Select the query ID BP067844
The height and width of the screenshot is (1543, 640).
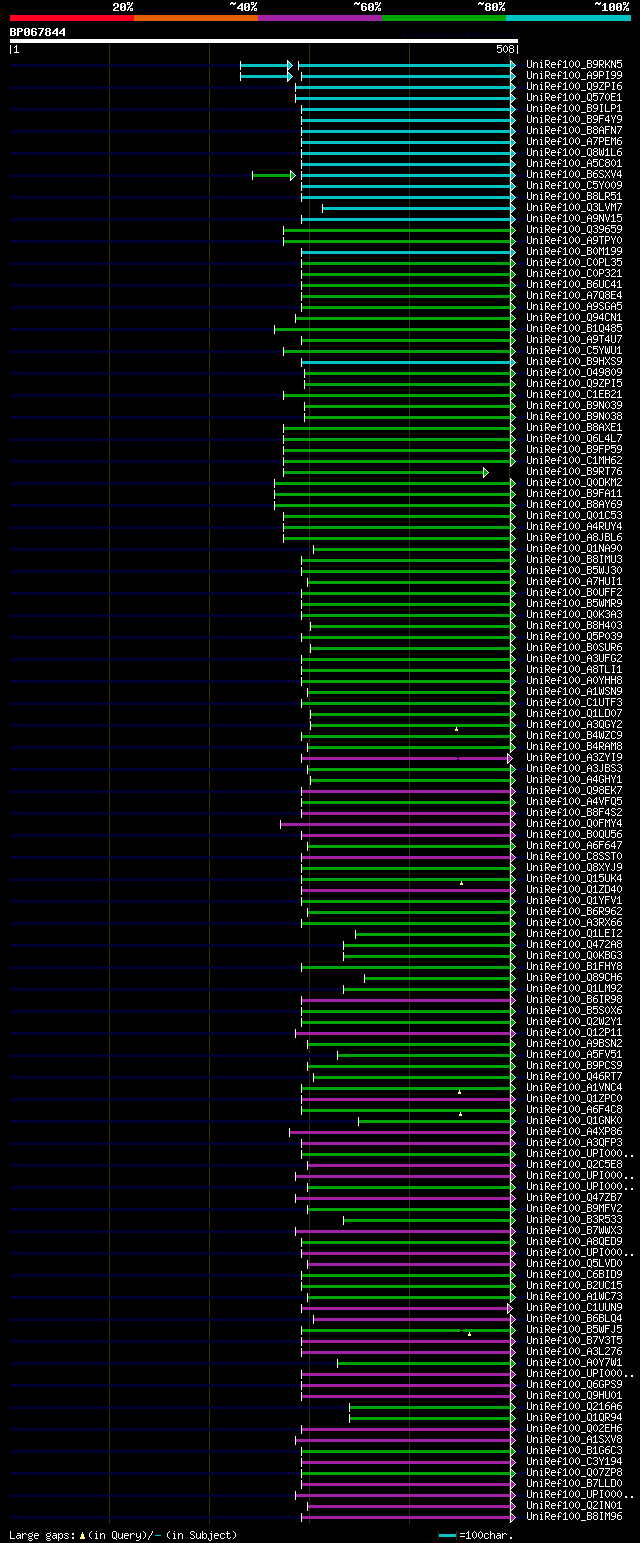click(38, 32)
